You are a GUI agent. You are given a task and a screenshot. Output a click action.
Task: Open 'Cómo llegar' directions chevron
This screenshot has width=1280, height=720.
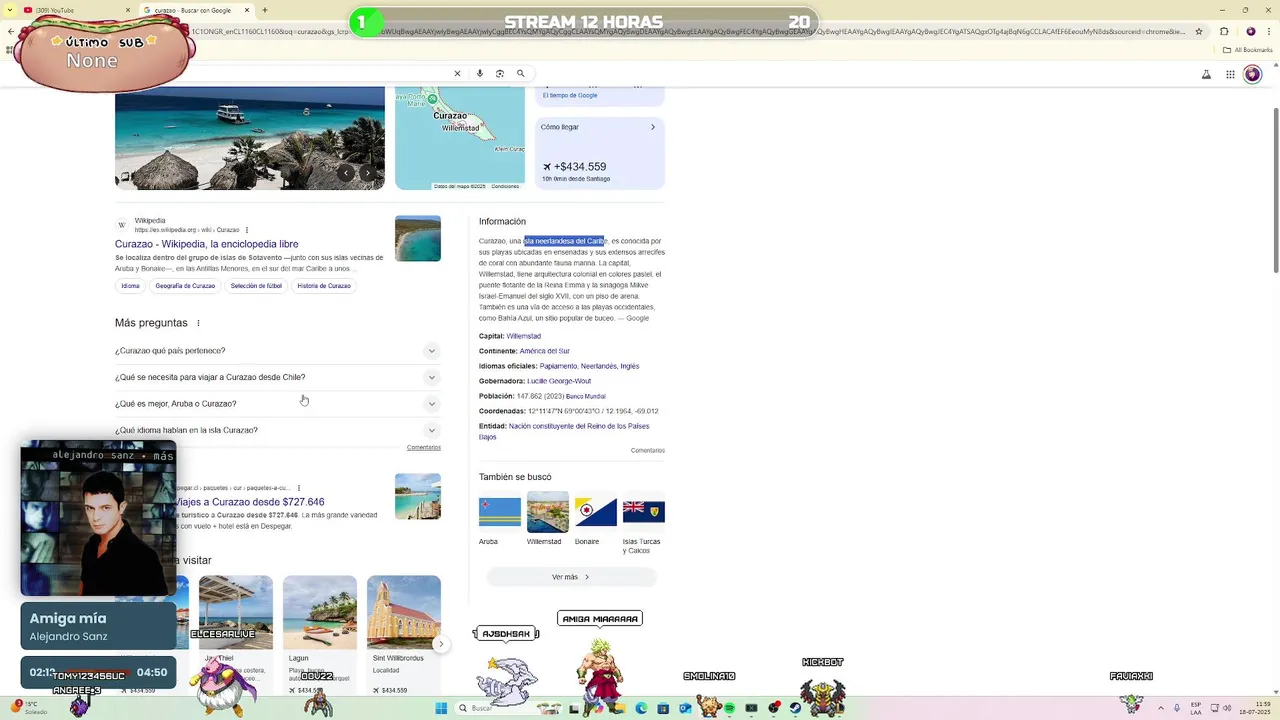[x=653, y=127]
